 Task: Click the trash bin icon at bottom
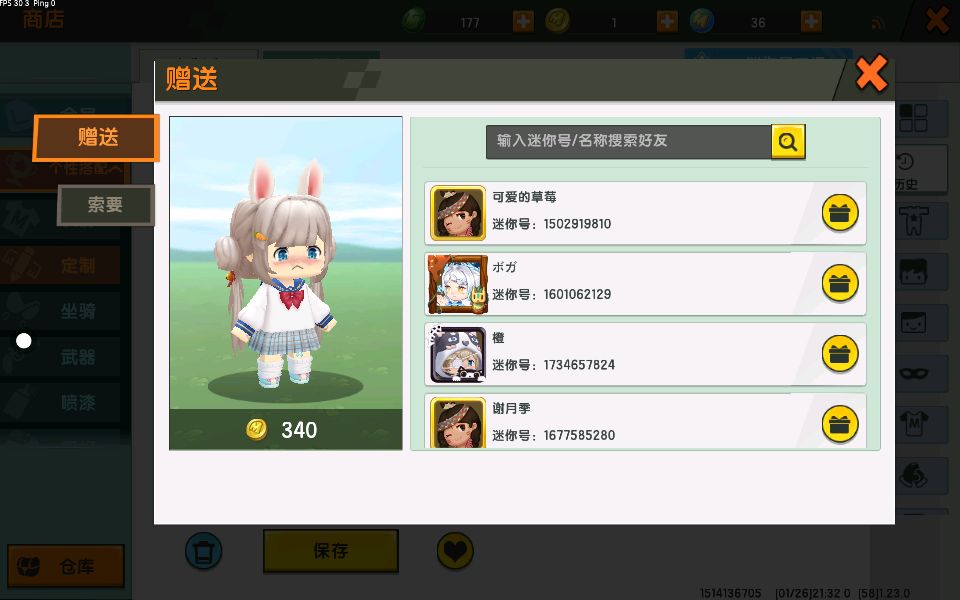click(x=203, y=550)
